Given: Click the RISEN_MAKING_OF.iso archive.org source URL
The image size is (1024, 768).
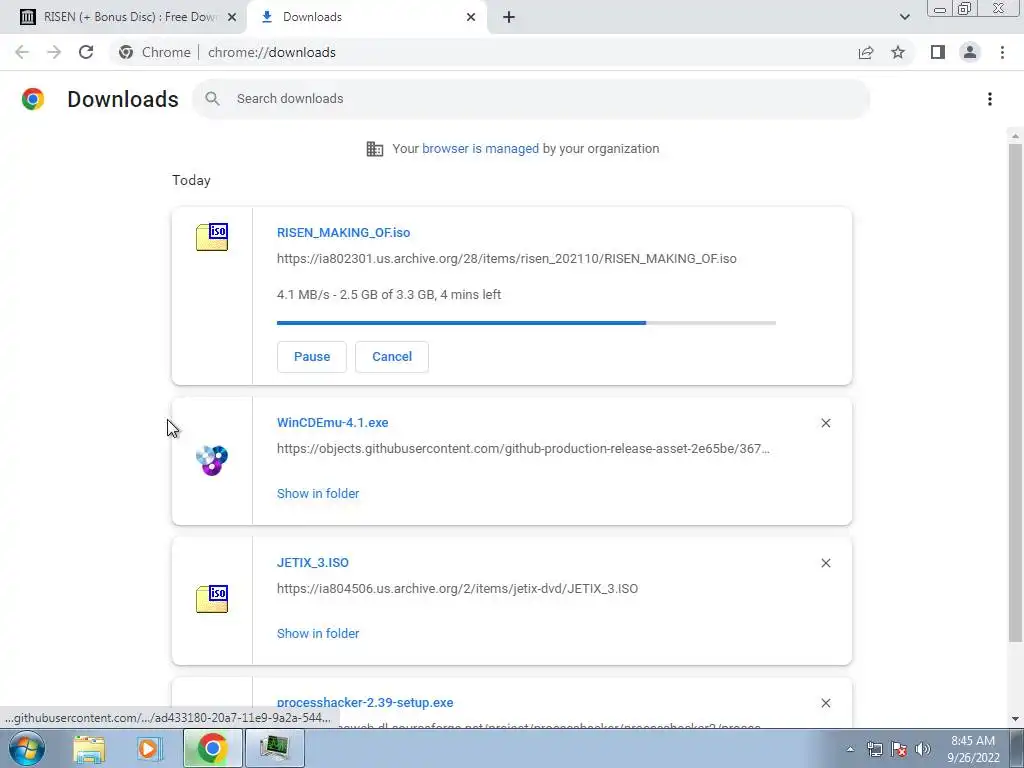Looking at the screenshot, I should click(507, 259).
